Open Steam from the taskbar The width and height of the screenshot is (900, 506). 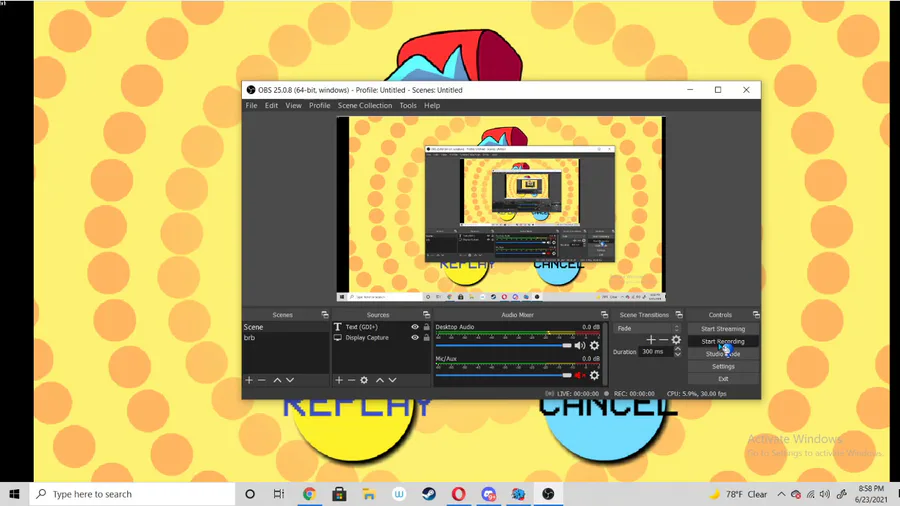(429, 494)
